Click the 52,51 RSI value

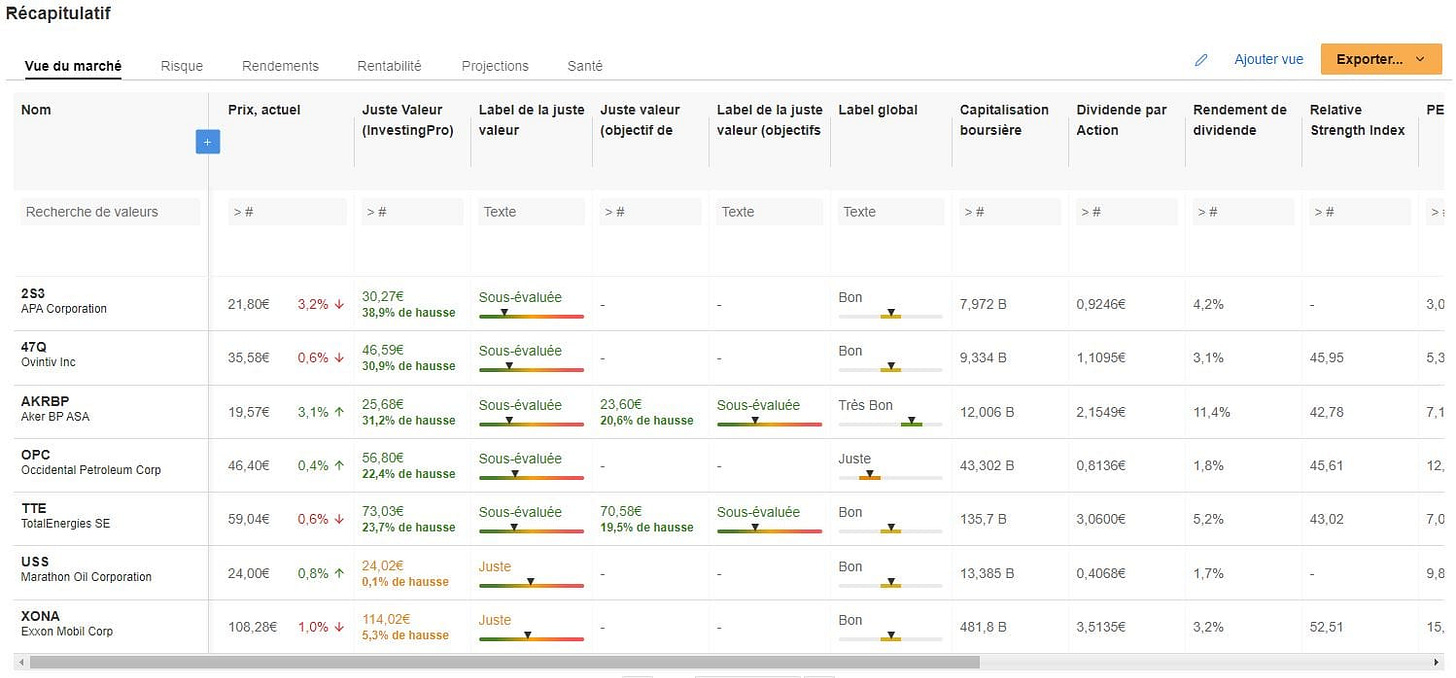click(1326, 627)
